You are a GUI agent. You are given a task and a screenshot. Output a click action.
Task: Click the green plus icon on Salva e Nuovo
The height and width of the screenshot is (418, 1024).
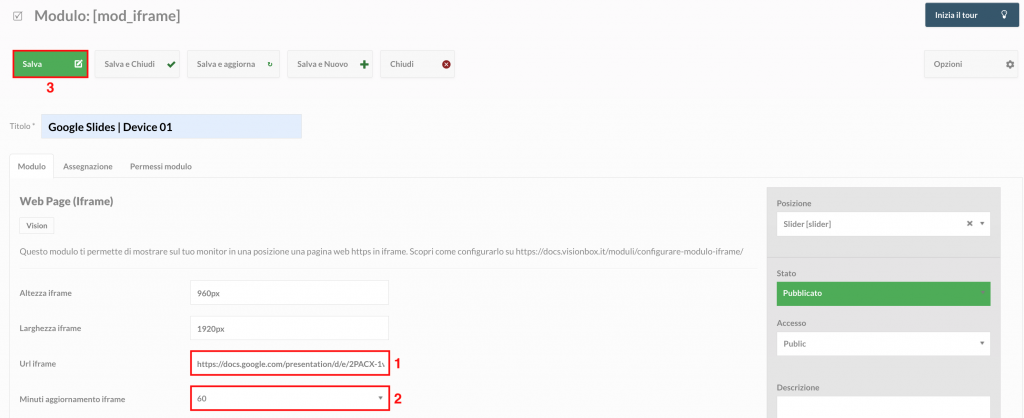(364, 64)
